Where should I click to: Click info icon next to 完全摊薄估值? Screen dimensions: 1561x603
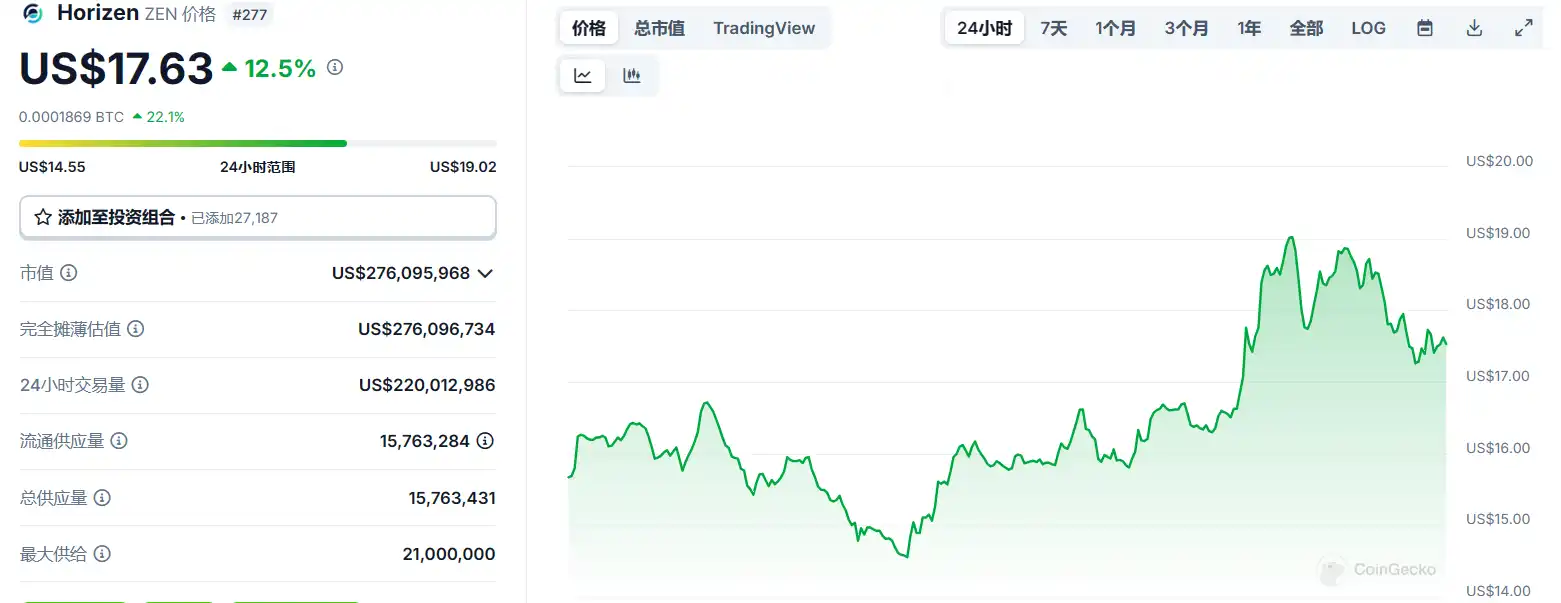click(135, 329)
